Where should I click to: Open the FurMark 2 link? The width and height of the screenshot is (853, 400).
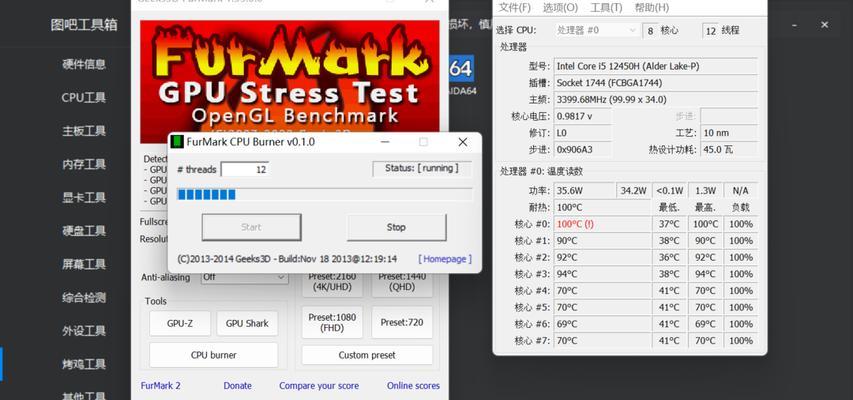tap(160, 385)
